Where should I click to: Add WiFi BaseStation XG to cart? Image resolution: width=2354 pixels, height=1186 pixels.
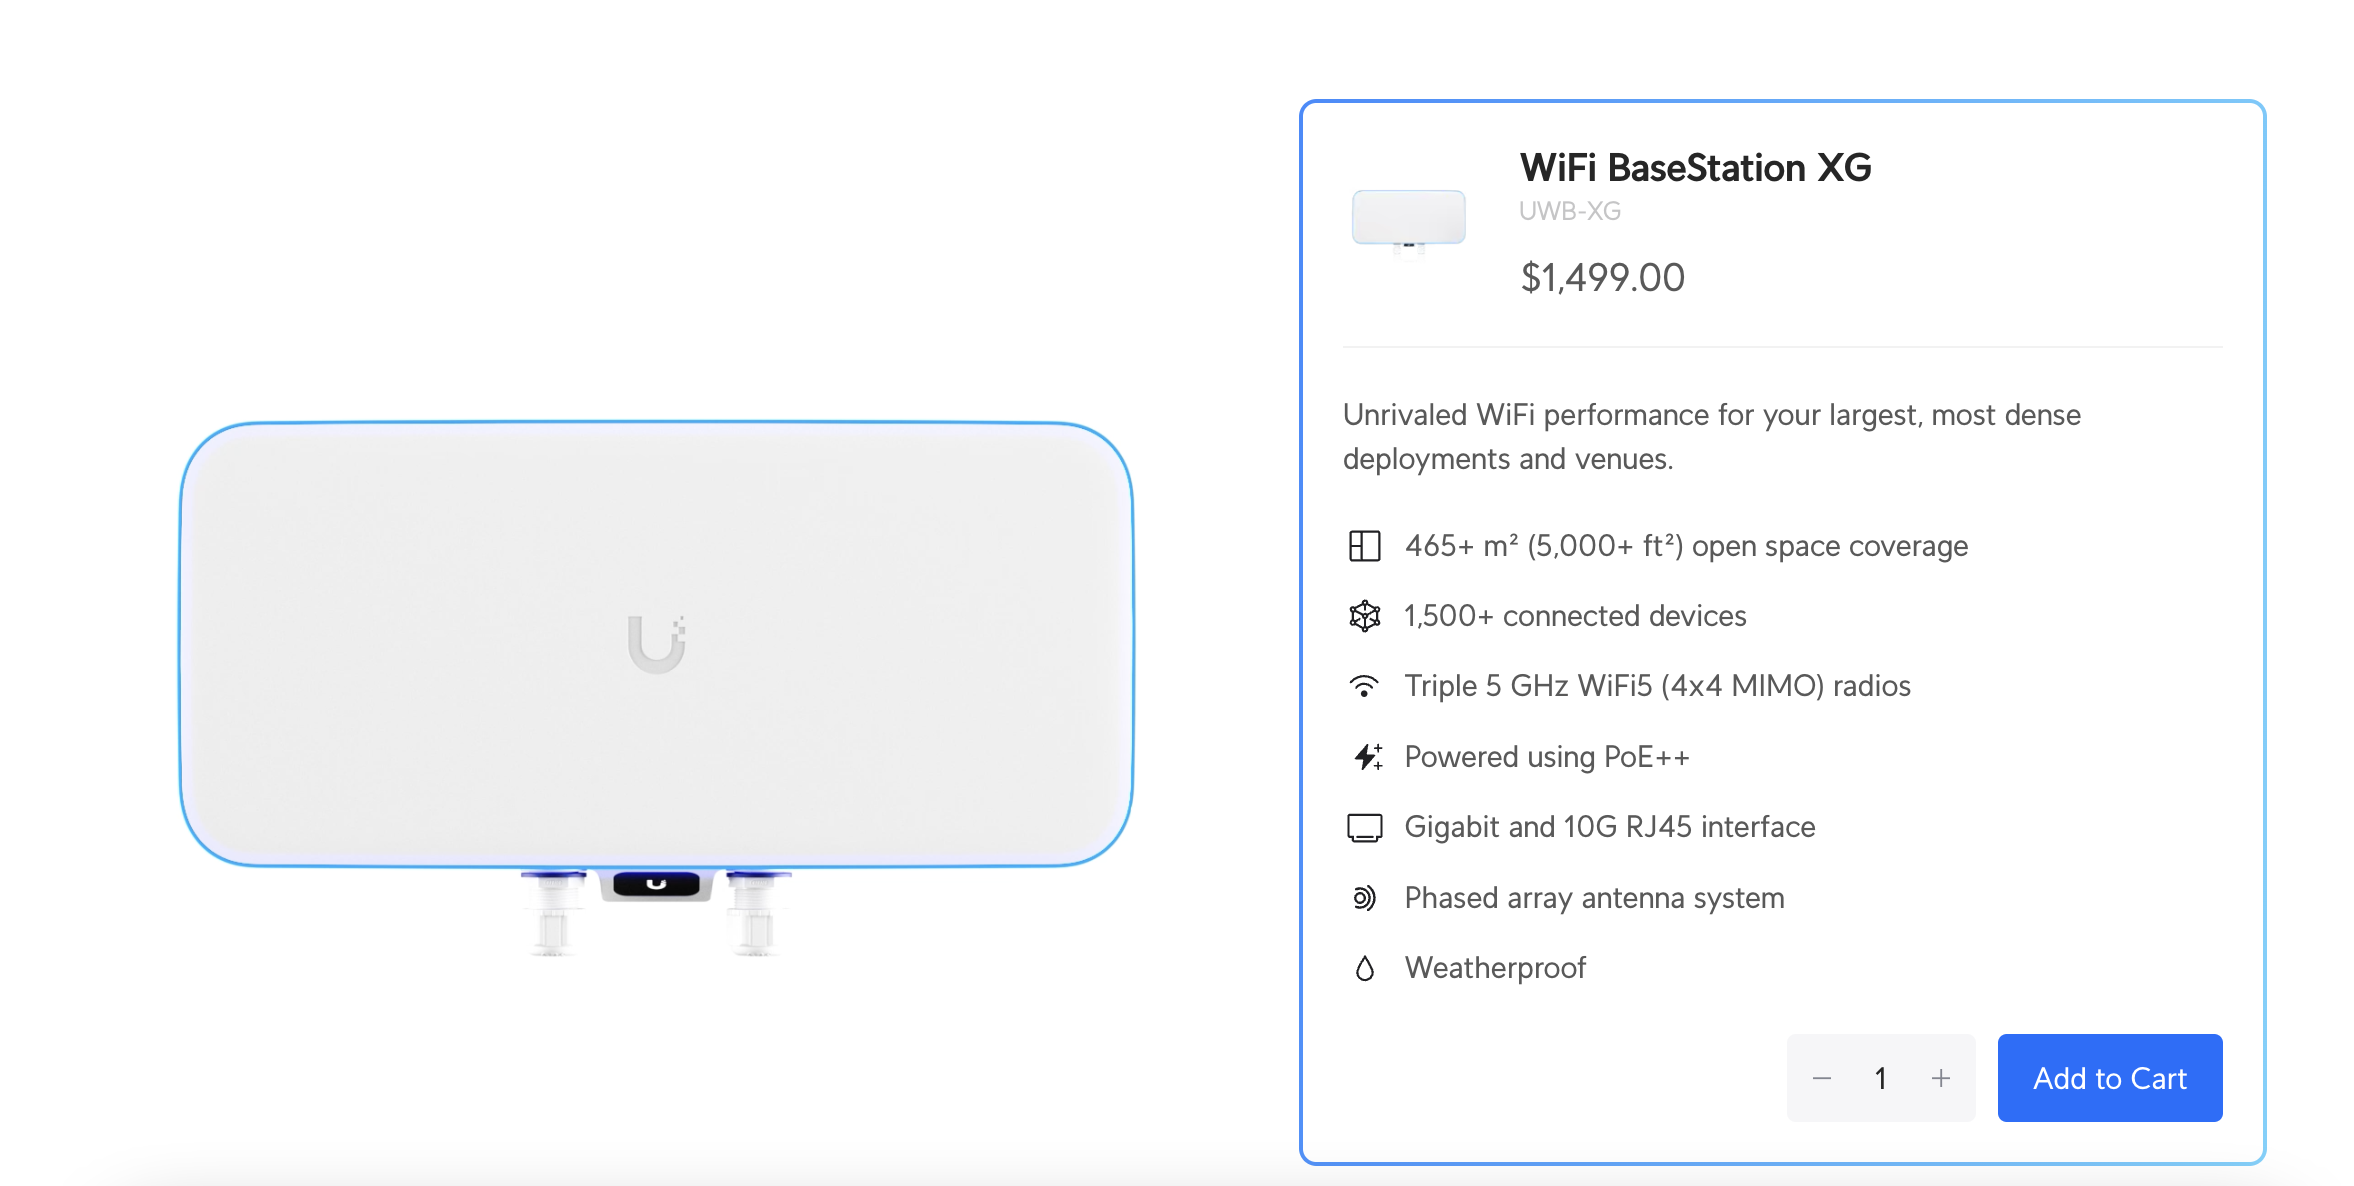click(2109, 1078)
